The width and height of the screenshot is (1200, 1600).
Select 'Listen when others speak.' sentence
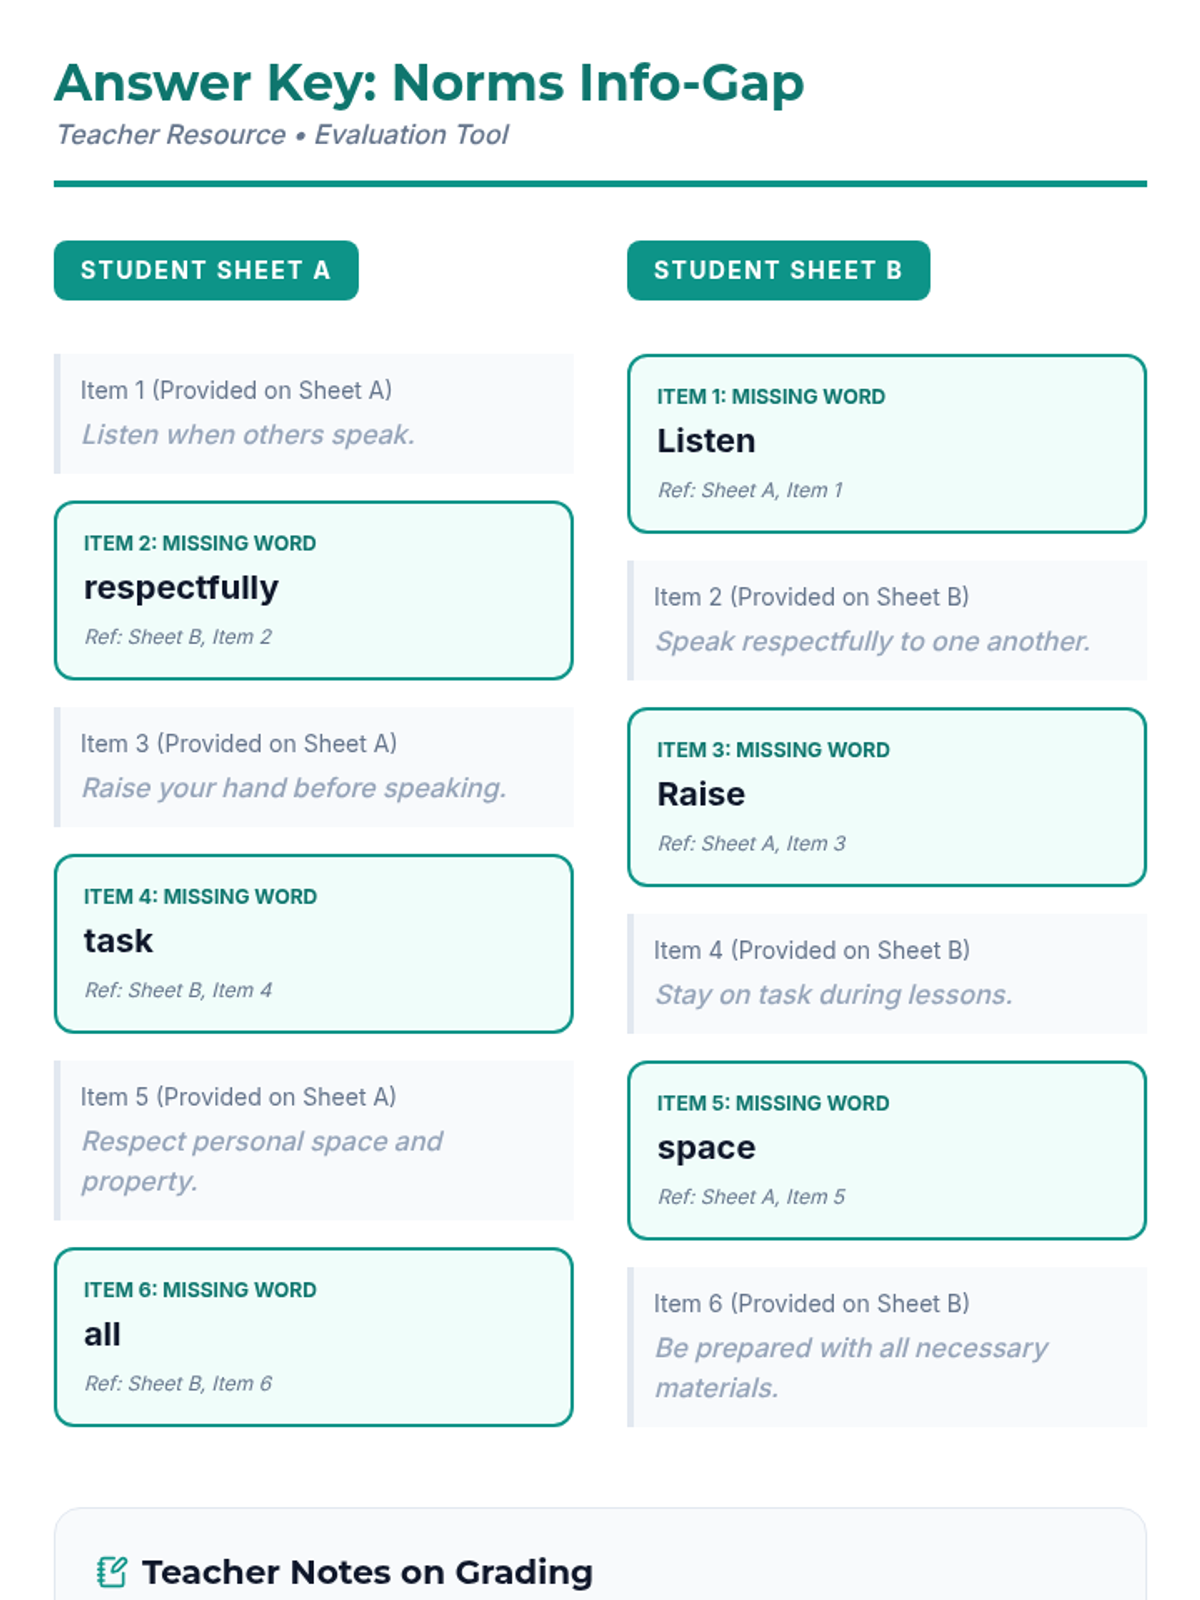(248, 435)
